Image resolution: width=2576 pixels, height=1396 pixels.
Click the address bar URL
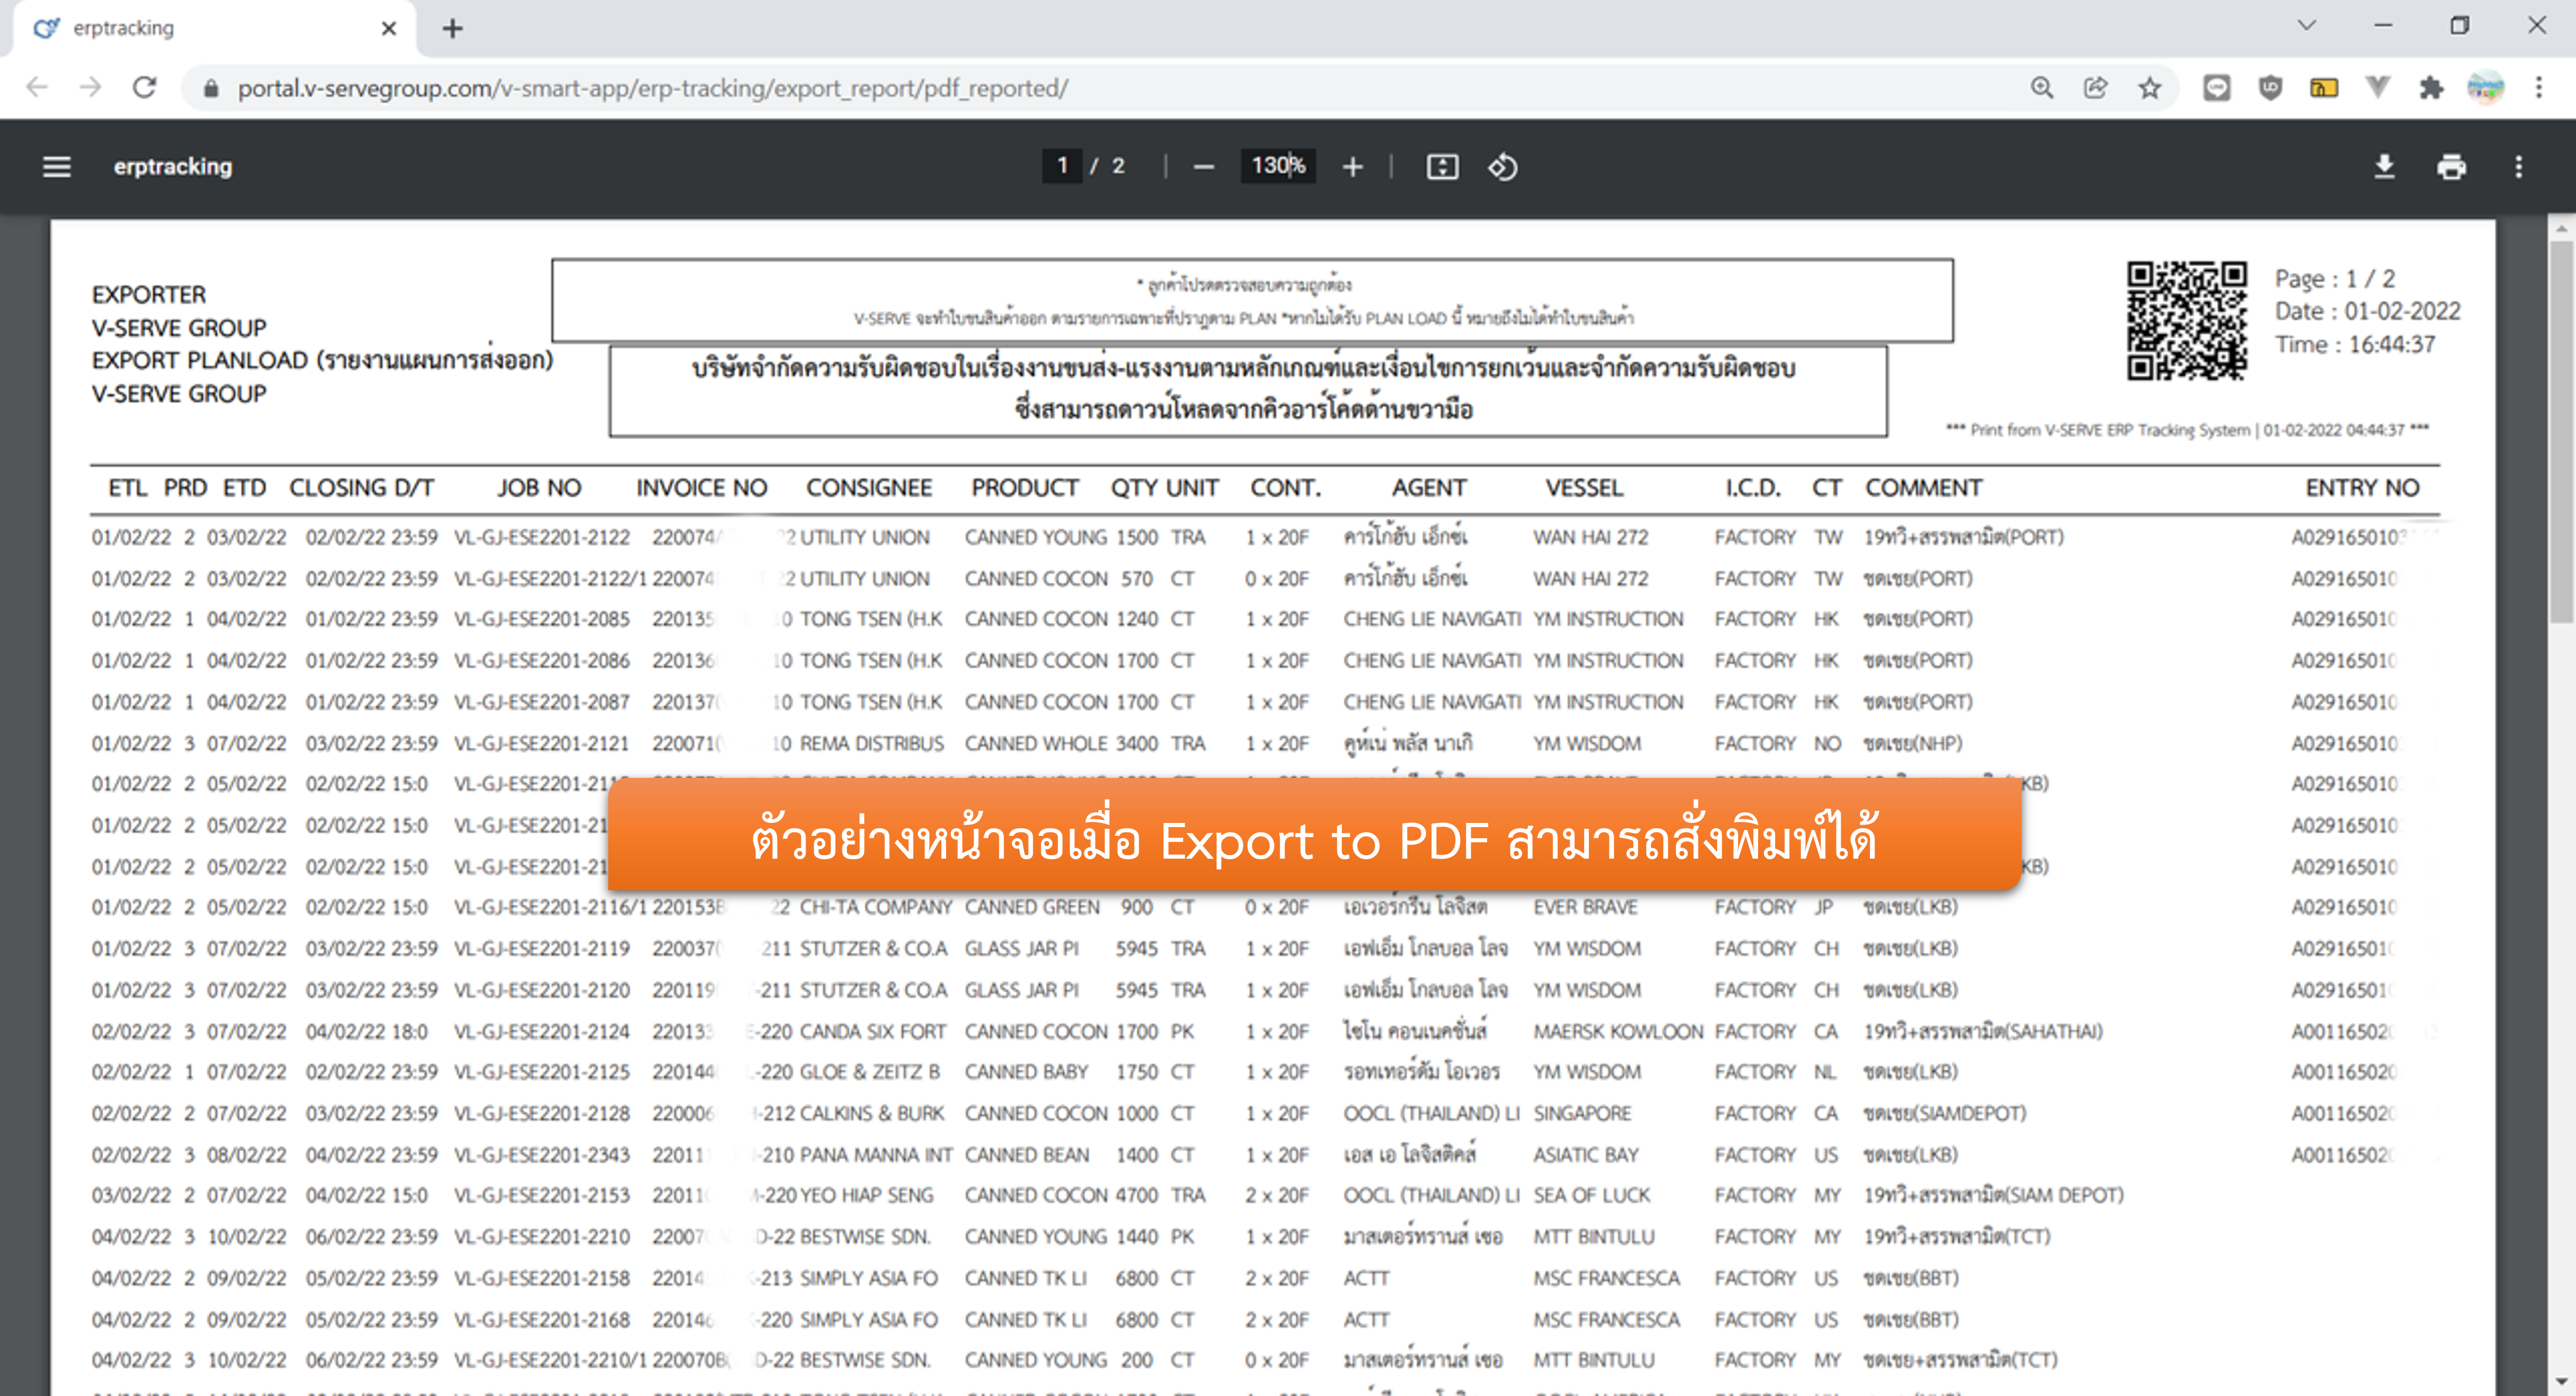pos(652,88)
